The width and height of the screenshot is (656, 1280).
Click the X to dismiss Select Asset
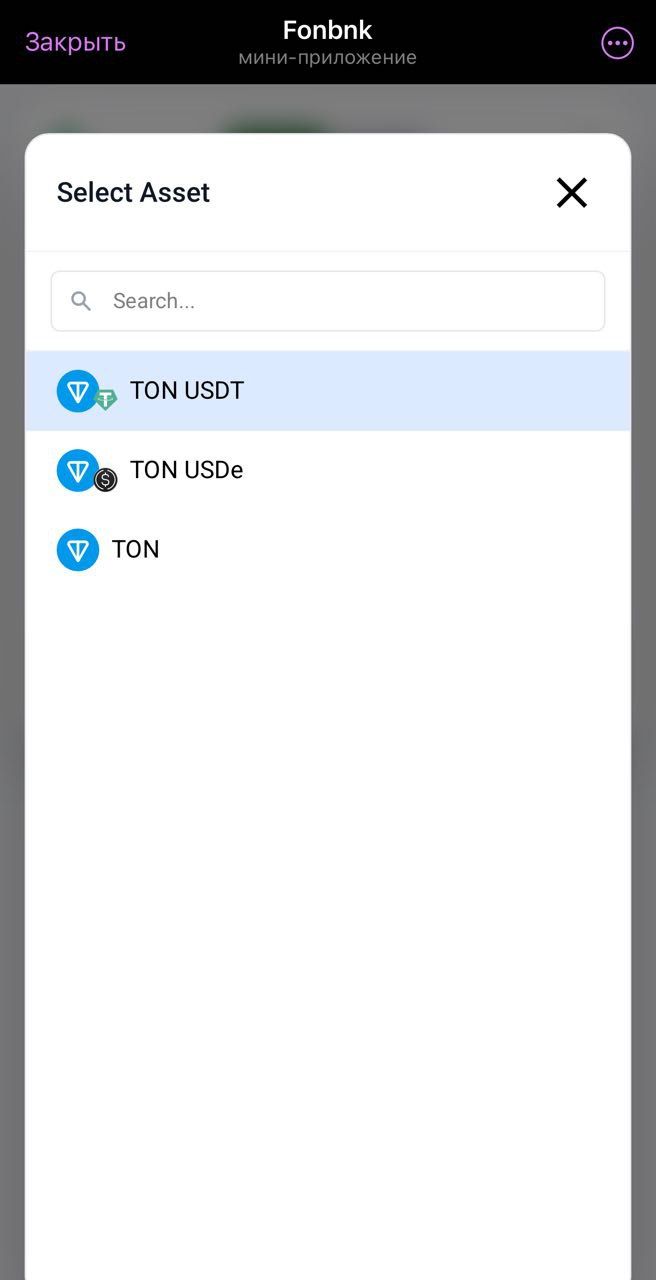(x=571, y=192)
